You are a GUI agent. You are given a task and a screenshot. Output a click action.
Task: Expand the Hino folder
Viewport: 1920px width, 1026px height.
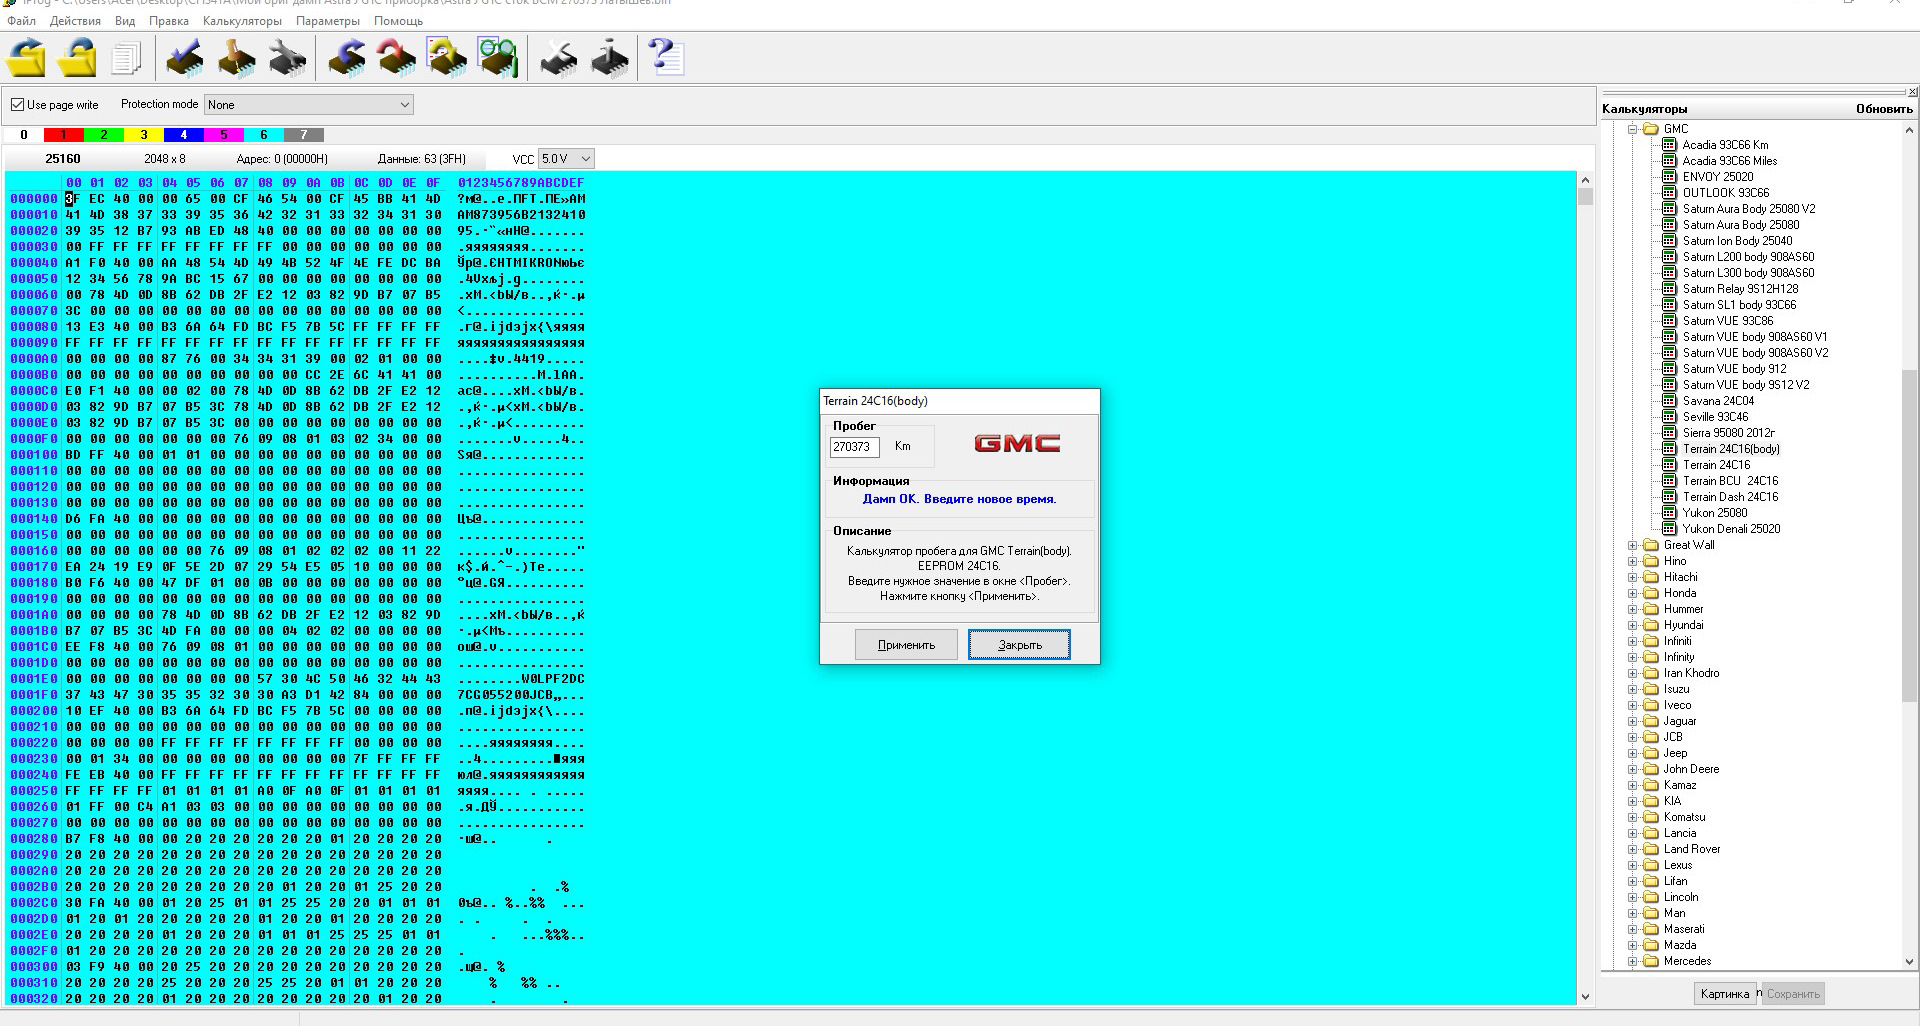tap(1632, 561)
